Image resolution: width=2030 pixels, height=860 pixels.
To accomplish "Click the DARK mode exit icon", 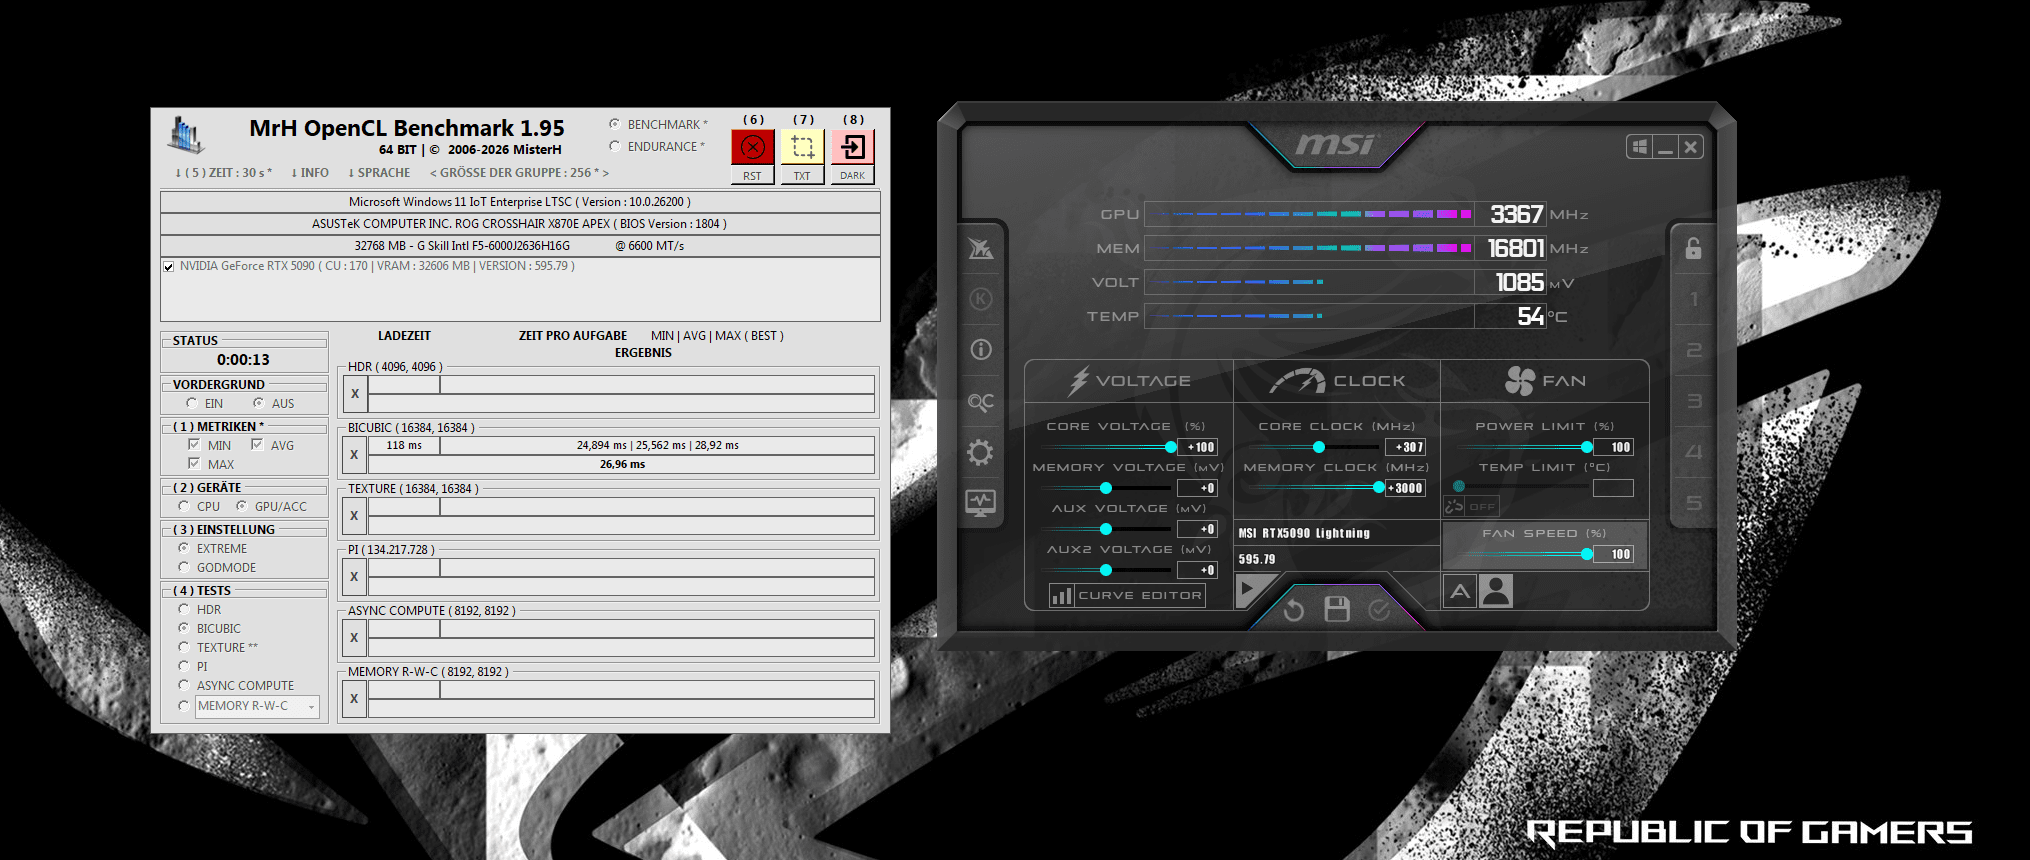I will (x=852, y=147).
